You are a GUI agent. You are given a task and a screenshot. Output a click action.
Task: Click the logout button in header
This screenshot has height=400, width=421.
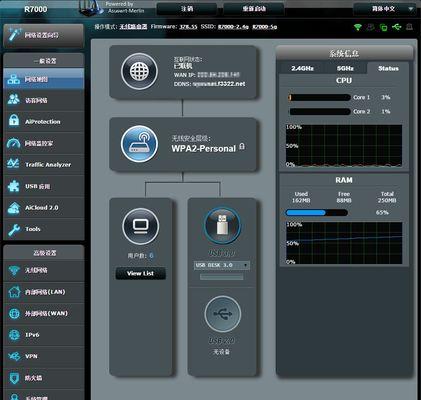click(x=187, y=9)
